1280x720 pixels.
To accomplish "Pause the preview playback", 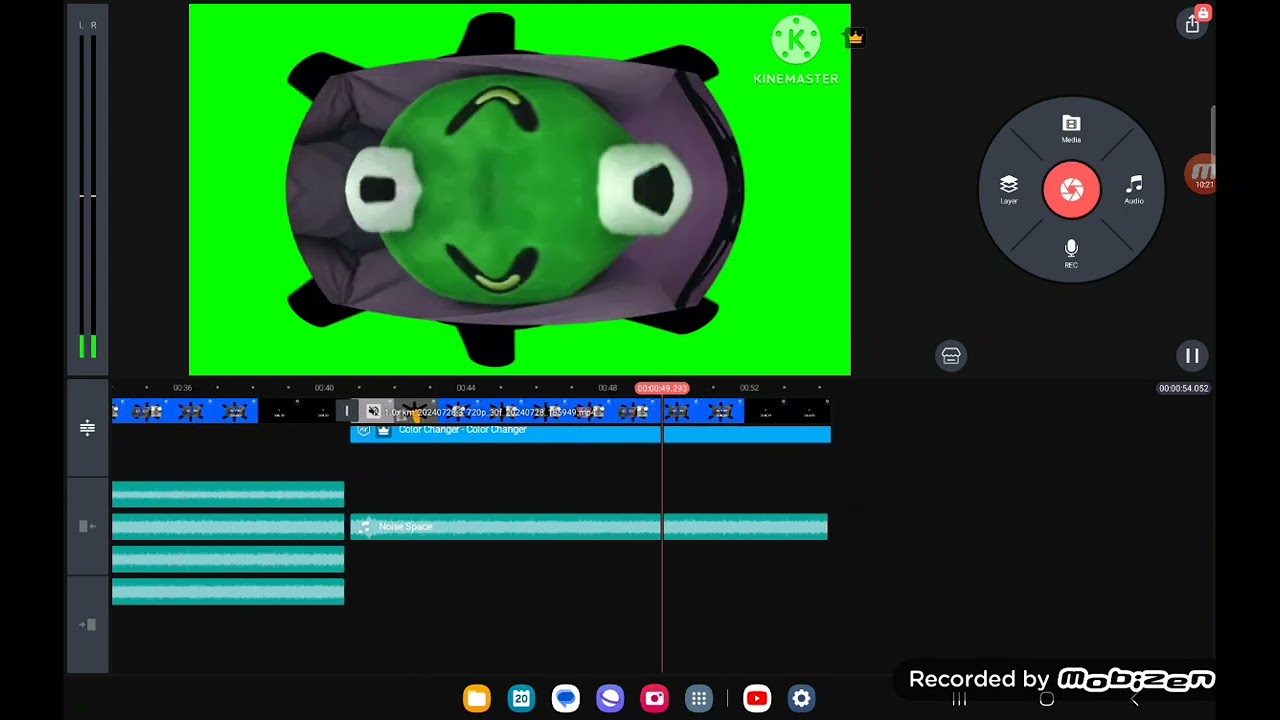I will [1192, 355].
